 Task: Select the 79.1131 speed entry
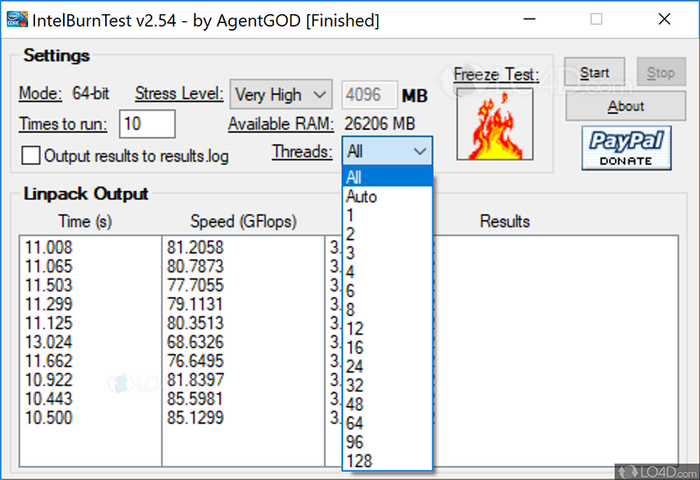(x=195, y=304)
